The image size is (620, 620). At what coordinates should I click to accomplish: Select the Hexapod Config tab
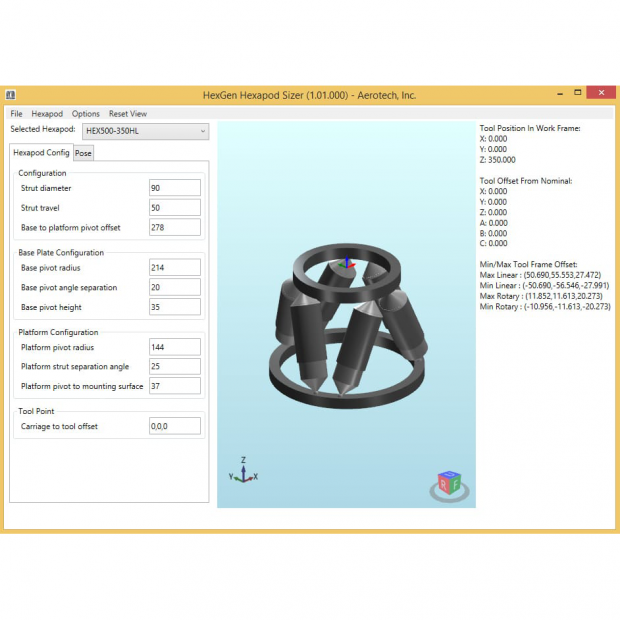click(41, 153)
